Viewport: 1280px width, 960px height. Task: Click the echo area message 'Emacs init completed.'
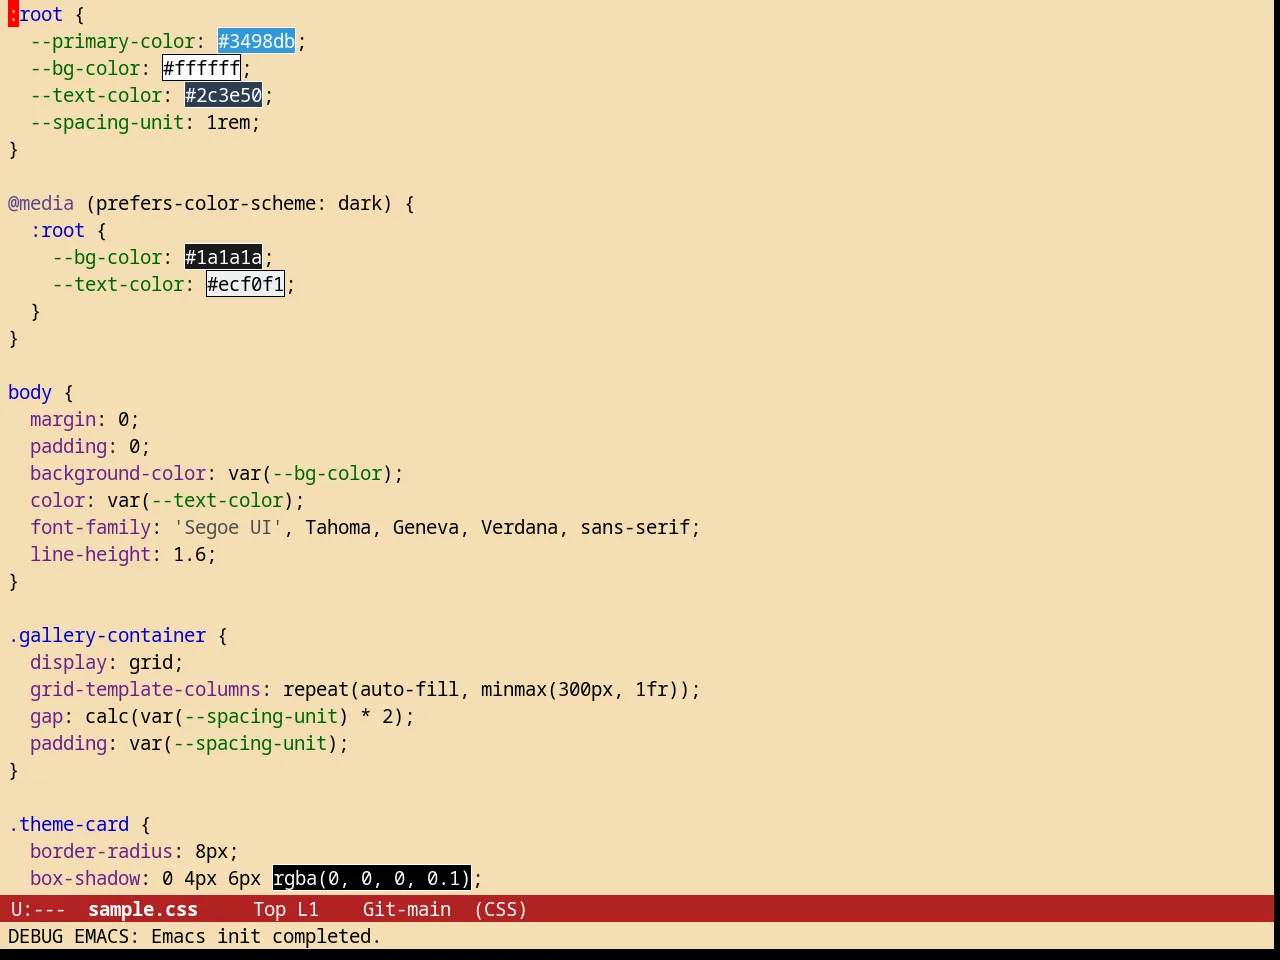pyautogui.click(x=266, y=936)
